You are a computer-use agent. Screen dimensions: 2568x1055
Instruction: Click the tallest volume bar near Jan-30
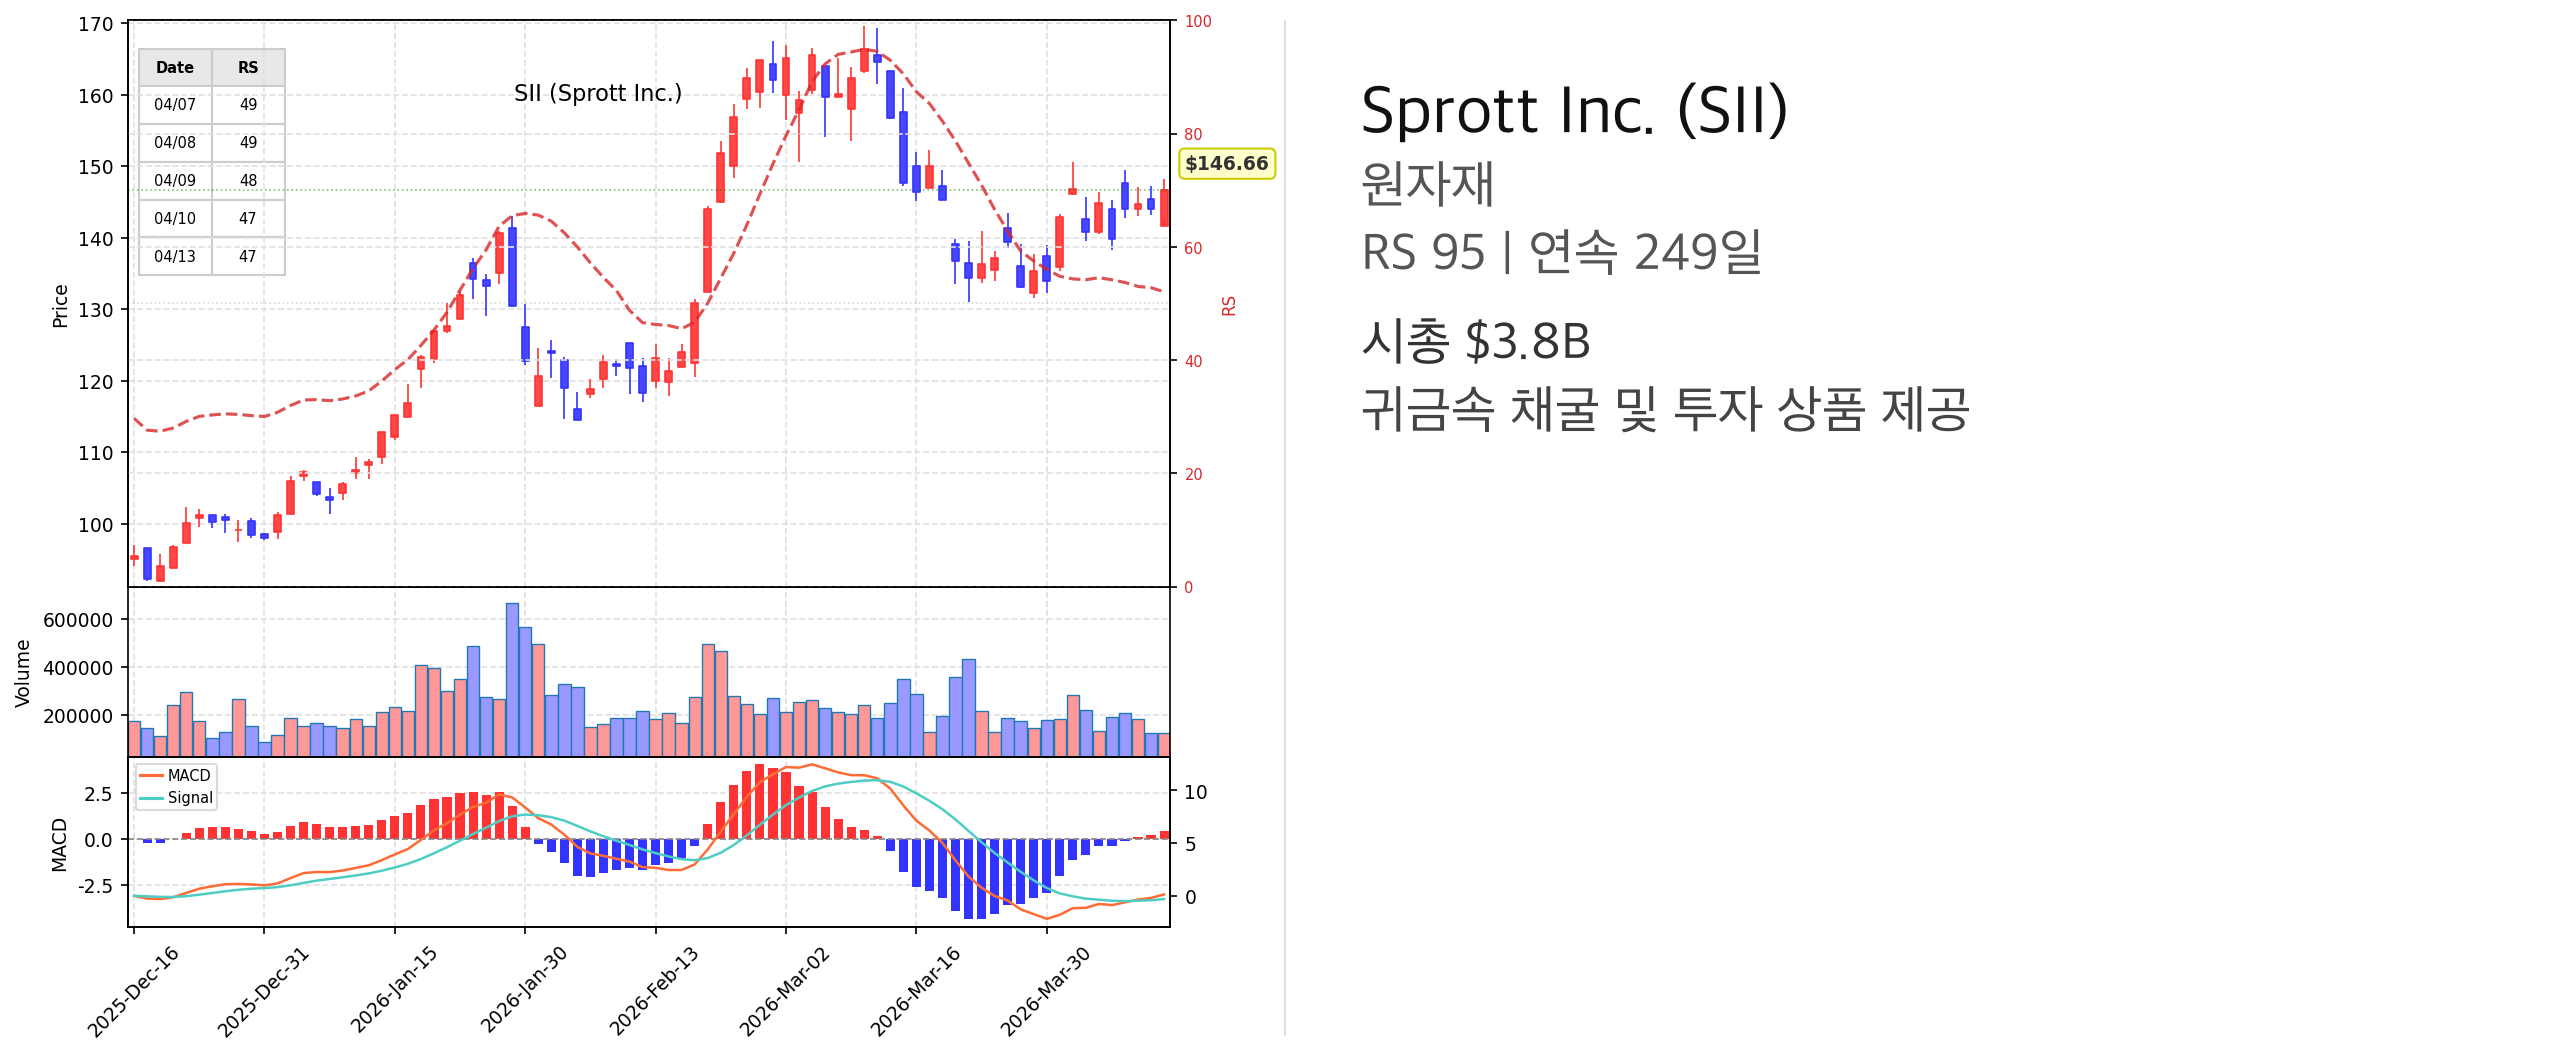[x=512, y=680]
